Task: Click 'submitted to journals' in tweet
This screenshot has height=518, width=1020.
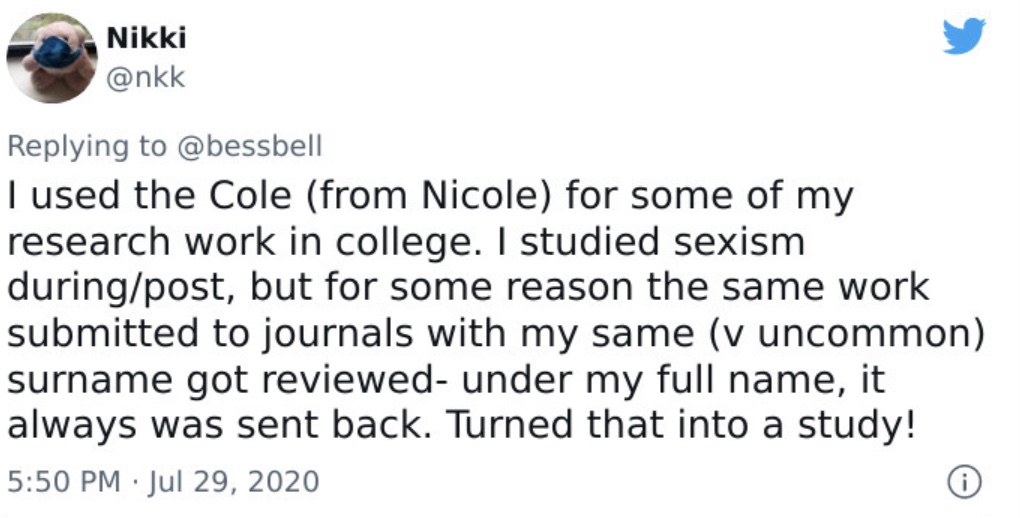Action: (x=210, y=335)
